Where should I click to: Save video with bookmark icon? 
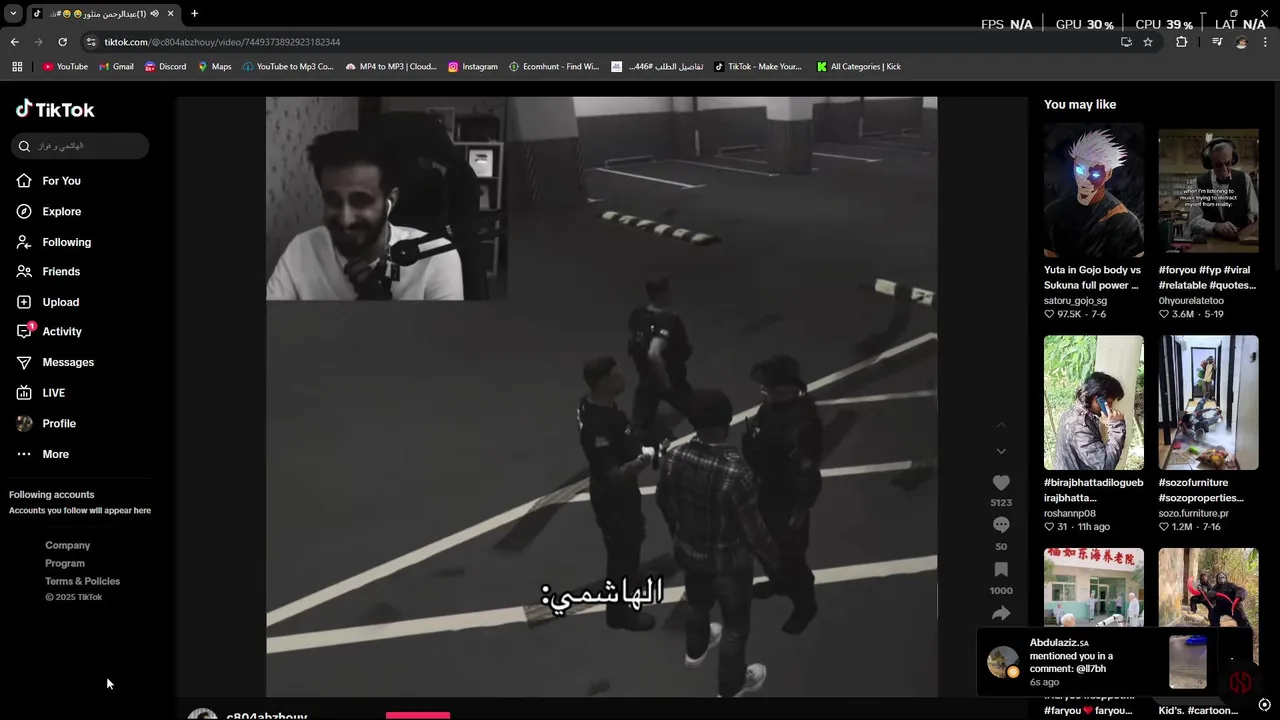tap(1001, 569)
